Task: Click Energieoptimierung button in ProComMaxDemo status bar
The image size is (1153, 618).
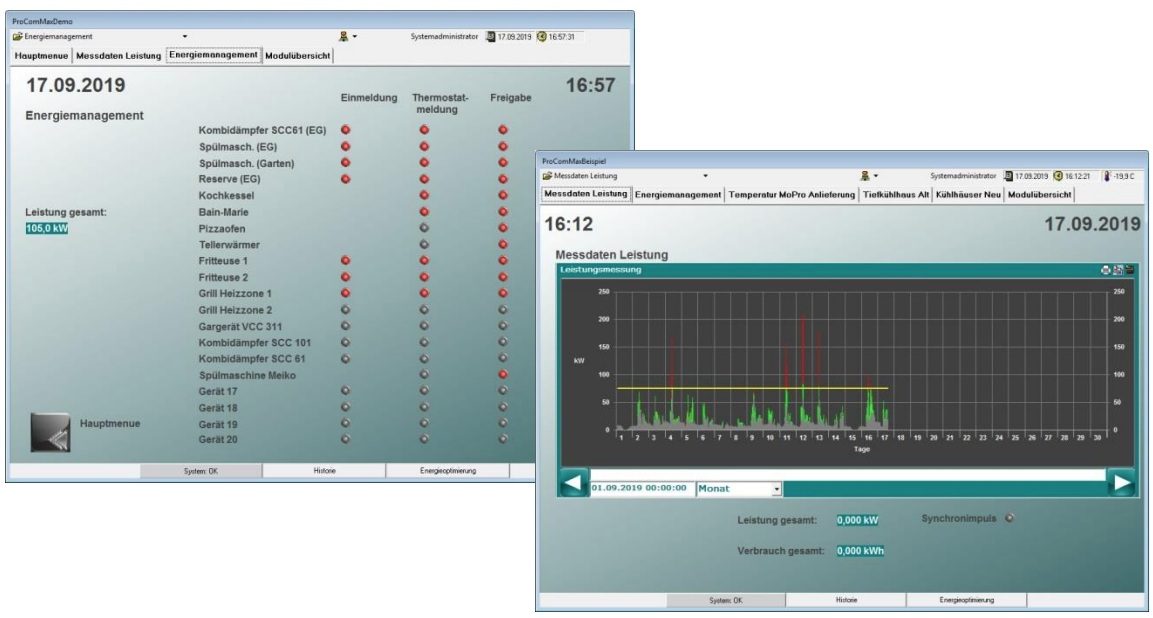Action: [x=447, y=470]
